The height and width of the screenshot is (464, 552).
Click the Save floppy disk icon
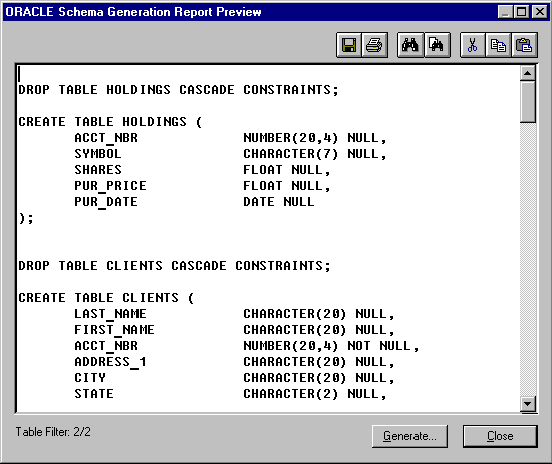click(349, 45)
